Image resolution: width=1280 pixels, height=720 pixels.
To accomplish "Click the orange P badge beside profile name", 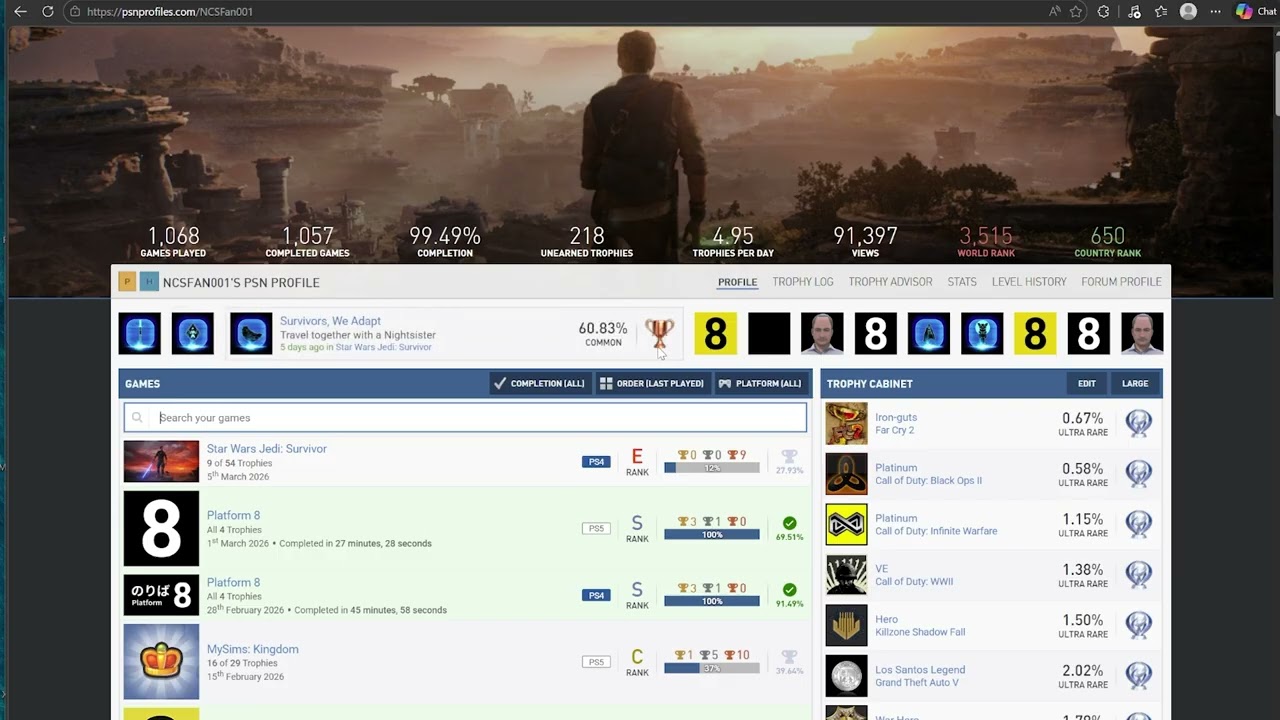I will coord(127,282).
